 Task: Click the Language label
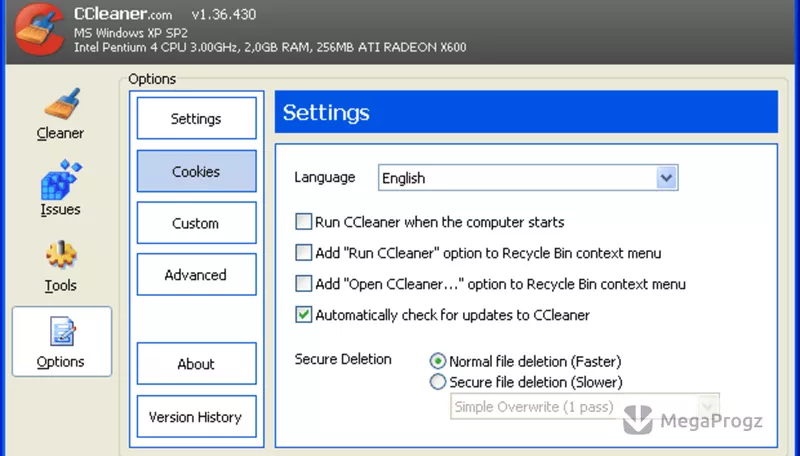(324, 178)
